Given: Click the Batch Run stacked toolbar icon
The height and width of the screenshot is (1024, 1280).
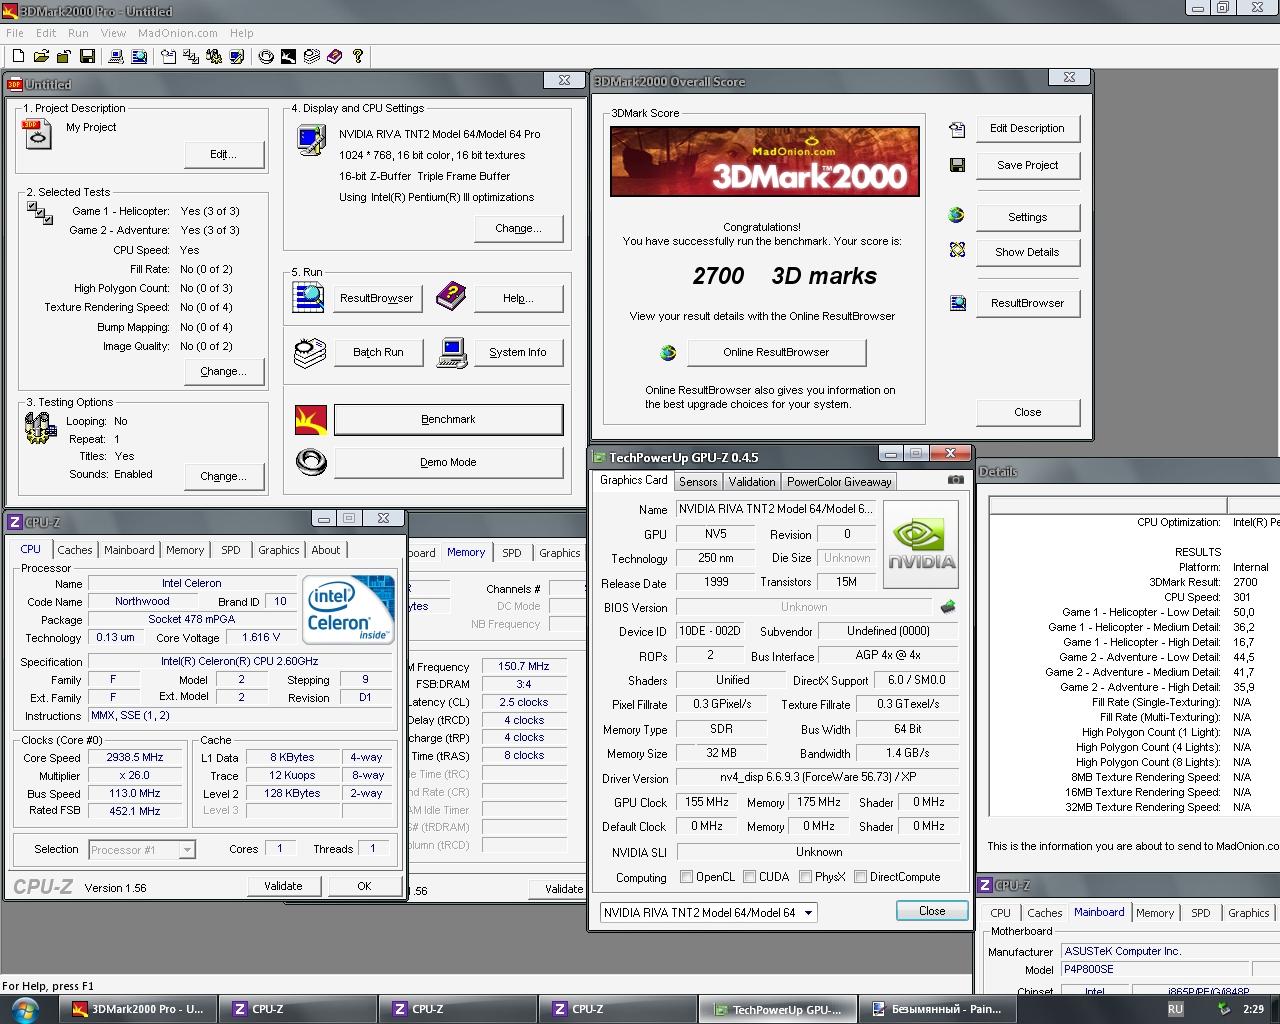Looking at the screenshot, I should coord(311,57).
